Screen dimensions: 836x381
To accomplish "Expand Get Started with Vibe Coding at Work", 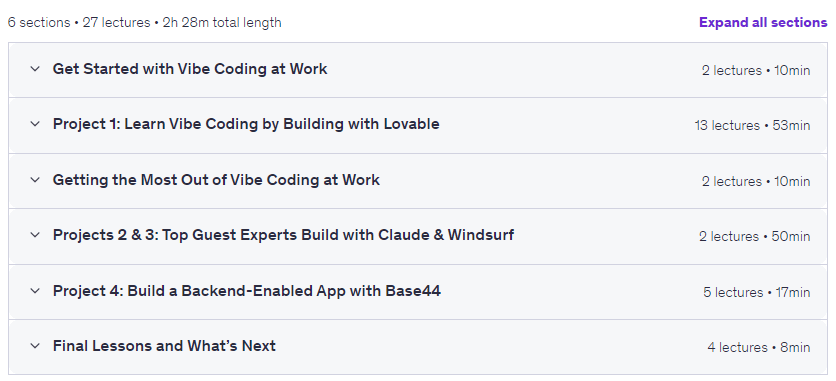I will coord(190,69).
